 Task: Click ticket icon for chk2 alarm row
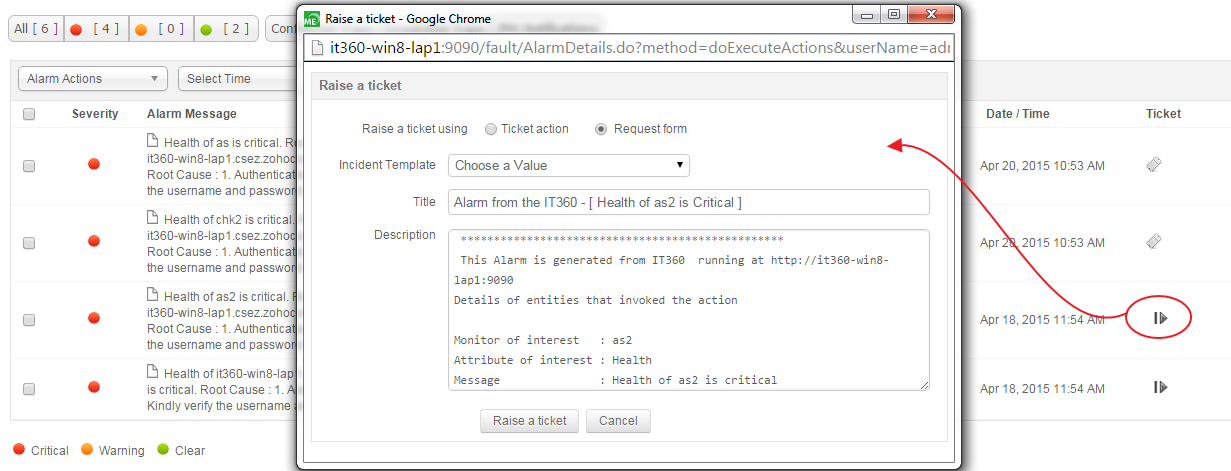tap(1153, 241)
